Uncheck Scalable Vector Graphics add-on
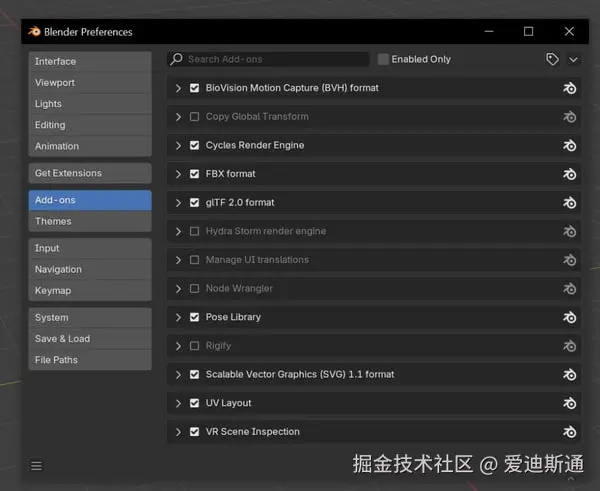Screen dimensions: 600x491 [x=194, y=374]
